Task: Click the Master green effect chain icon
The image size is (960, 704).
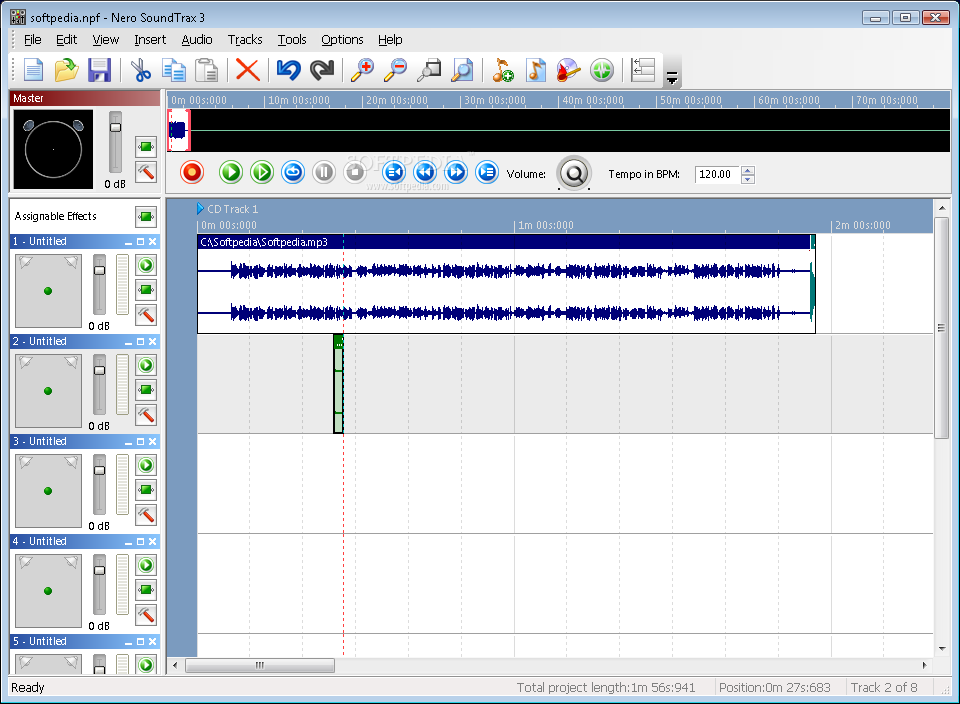Action: (x=146, y=146)
